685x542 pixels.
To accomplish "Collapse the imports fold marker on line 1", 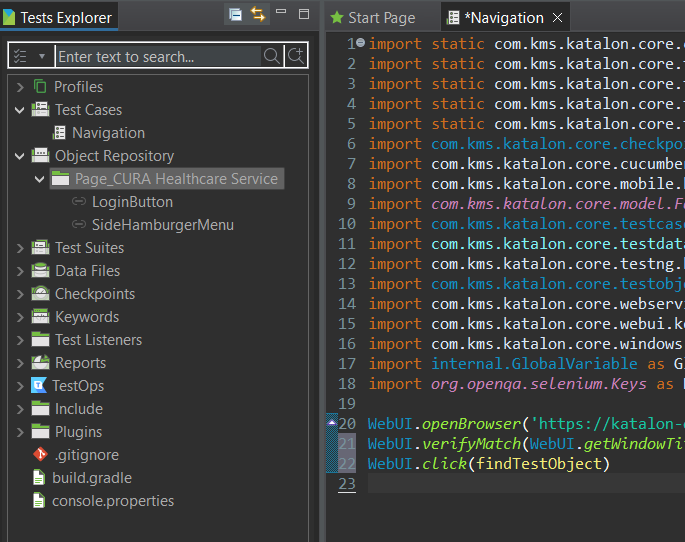I will click(360, 43).
